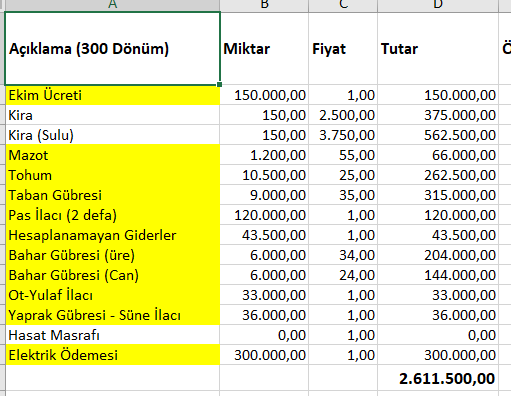This screenshot has width=511, height=396.
Task: Select the 'Ot-Yulaf İlacı' cell
Action: tap(113, 295)
